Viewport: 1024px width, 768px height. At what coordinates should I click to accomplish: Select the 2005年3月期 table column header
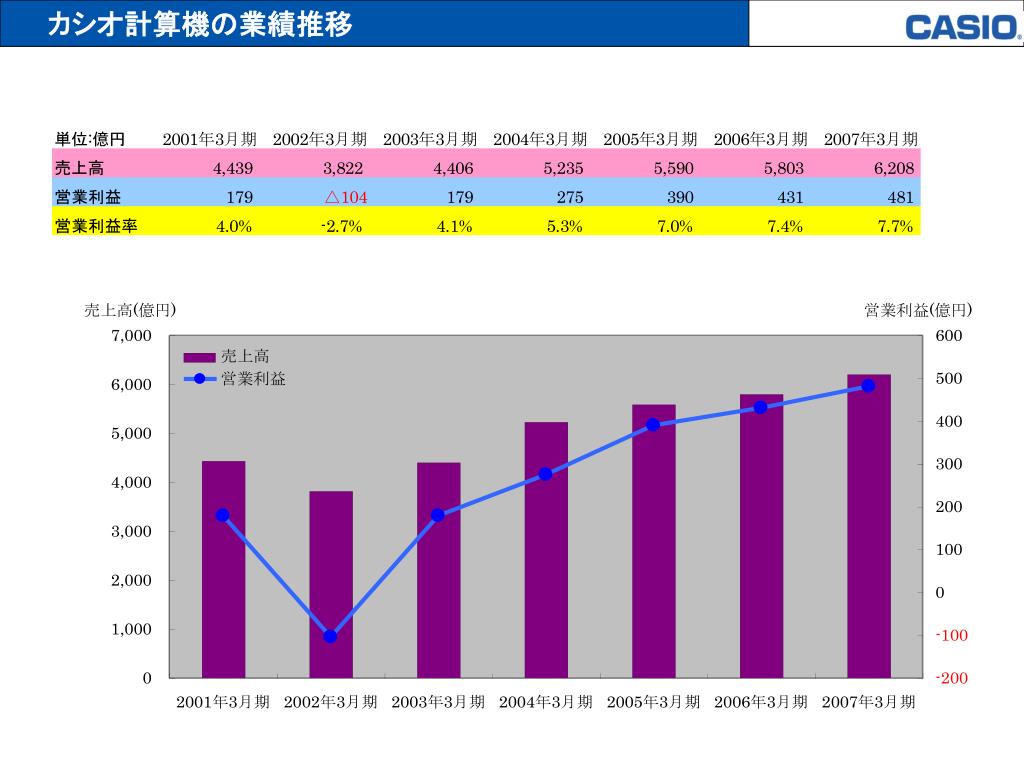pyautogui.click(x=650, y=139)
